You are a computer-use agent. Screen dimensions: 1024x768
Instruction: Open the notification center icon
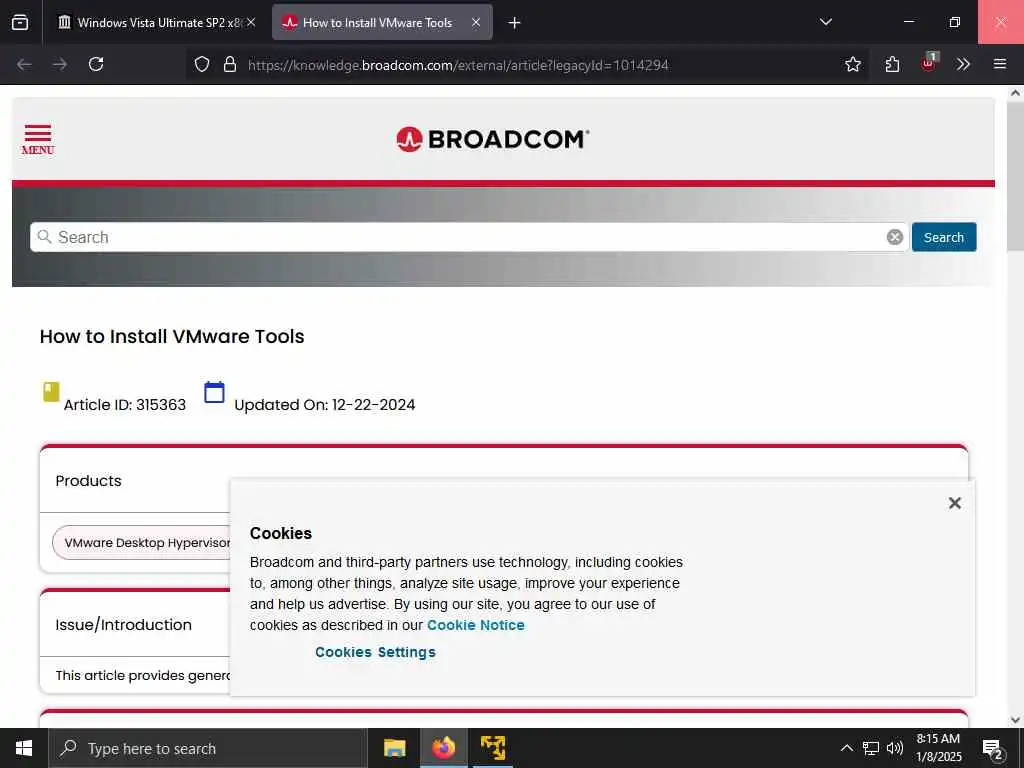(993, 748)
